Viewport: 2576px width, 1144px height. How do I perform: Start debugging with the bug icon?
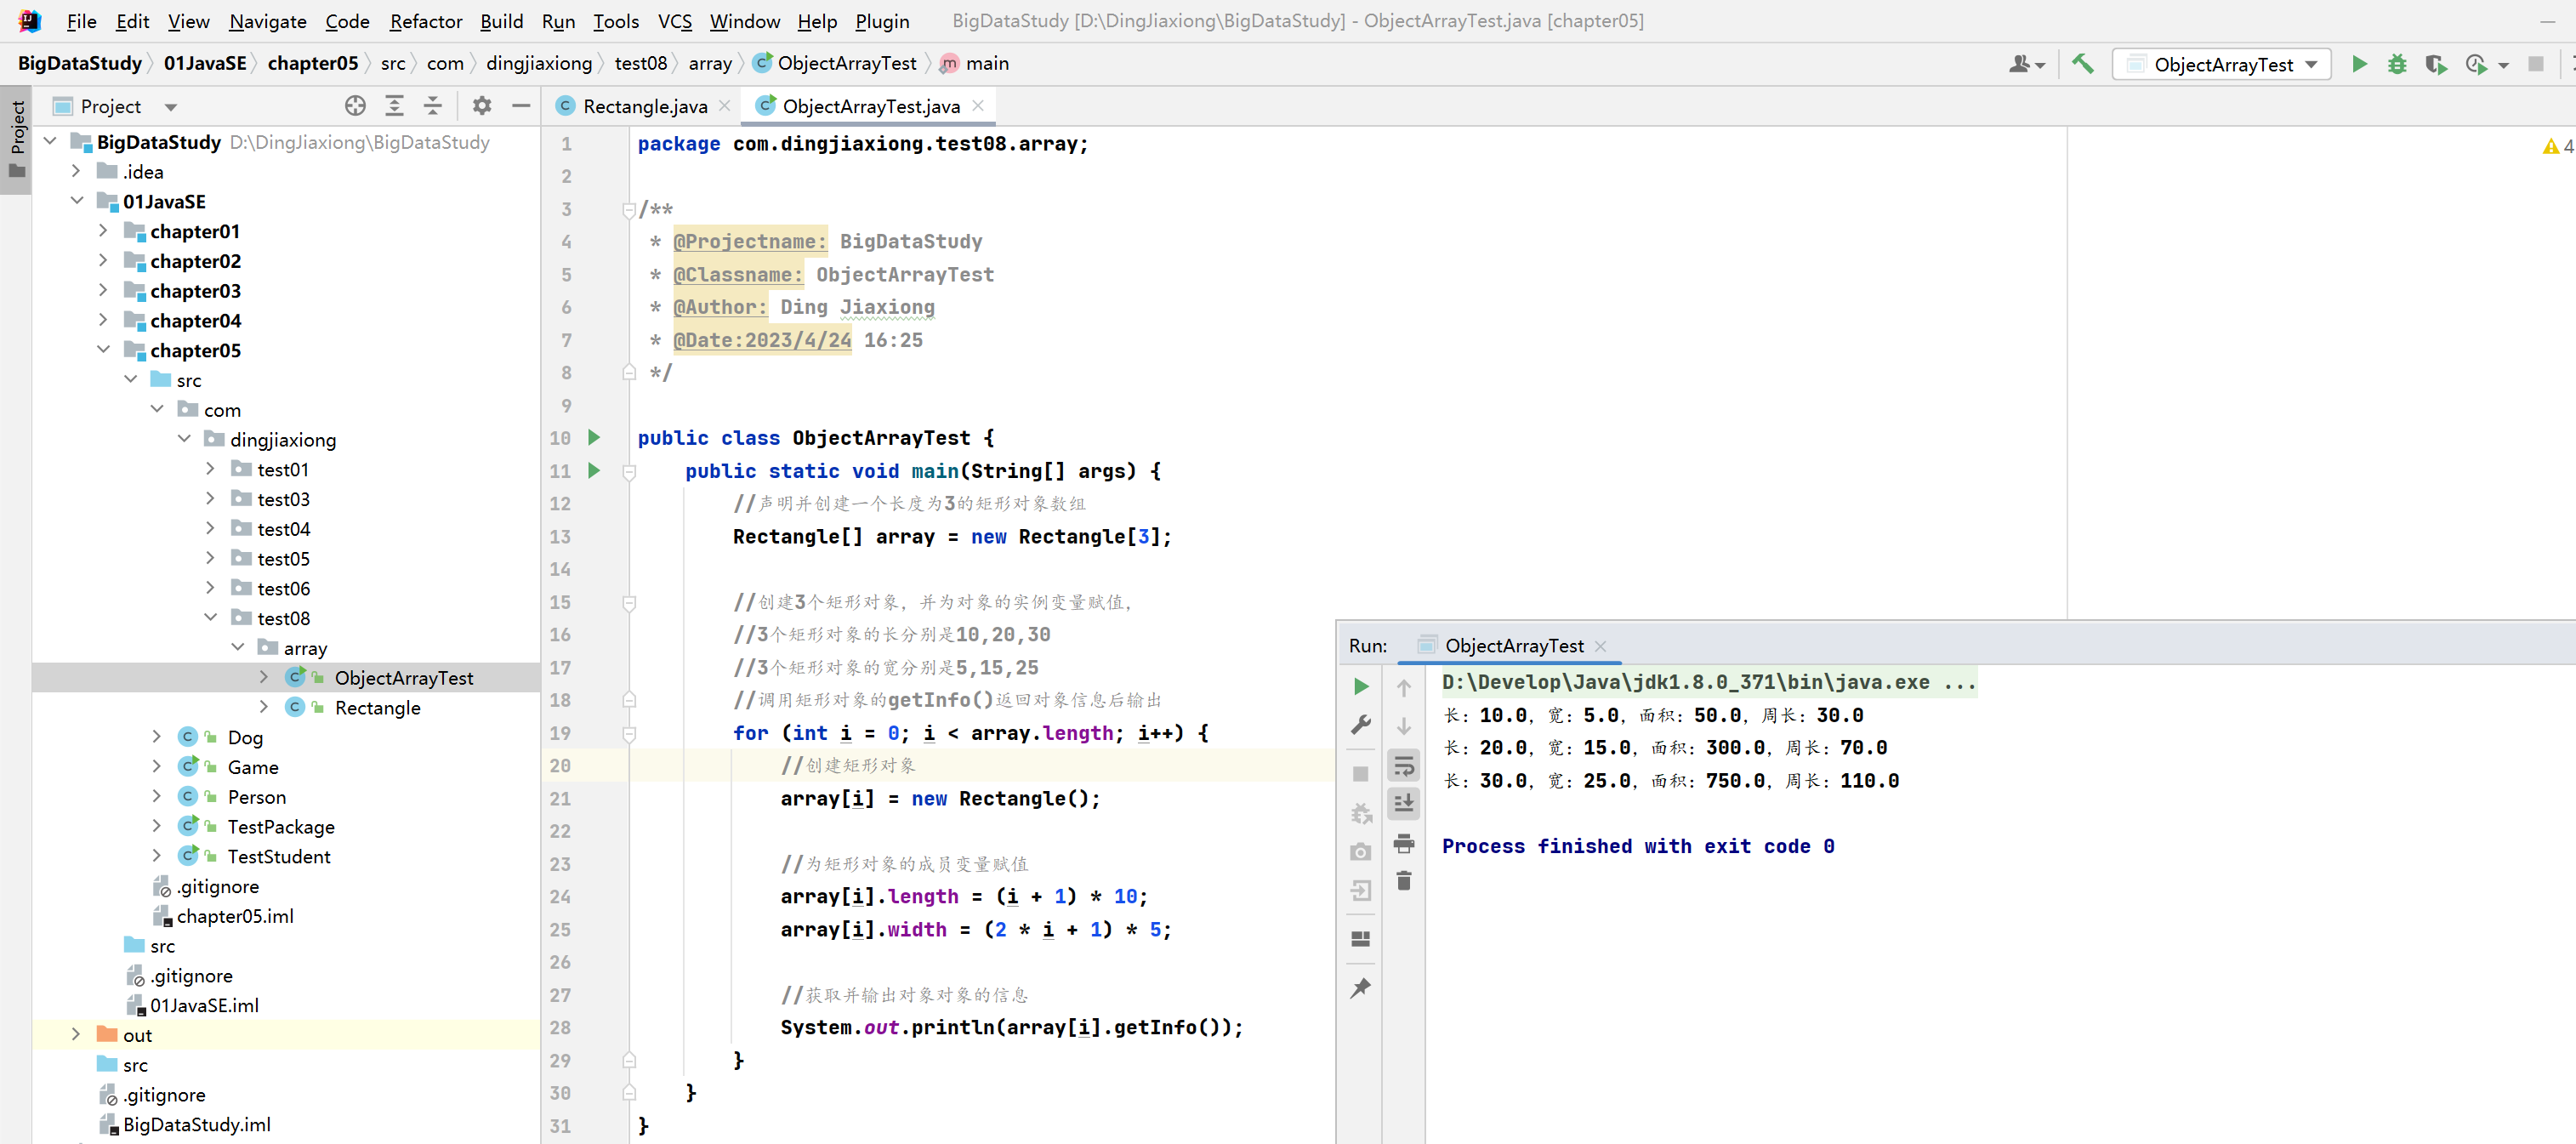tap(2397, 64)
